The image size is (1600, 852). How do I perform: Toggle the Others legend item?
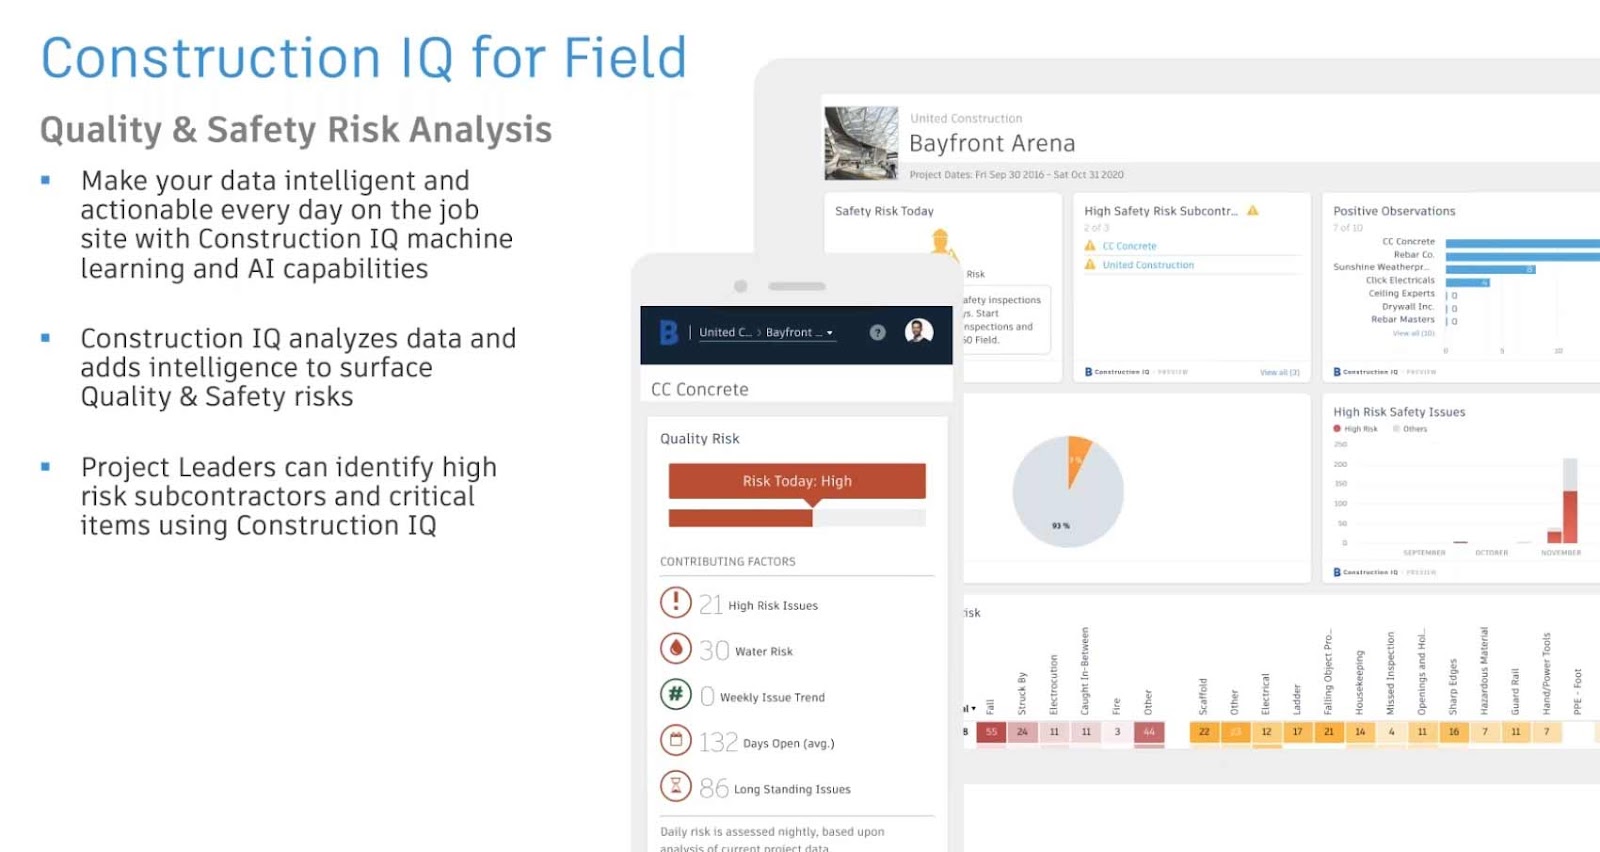(1410, 429)
